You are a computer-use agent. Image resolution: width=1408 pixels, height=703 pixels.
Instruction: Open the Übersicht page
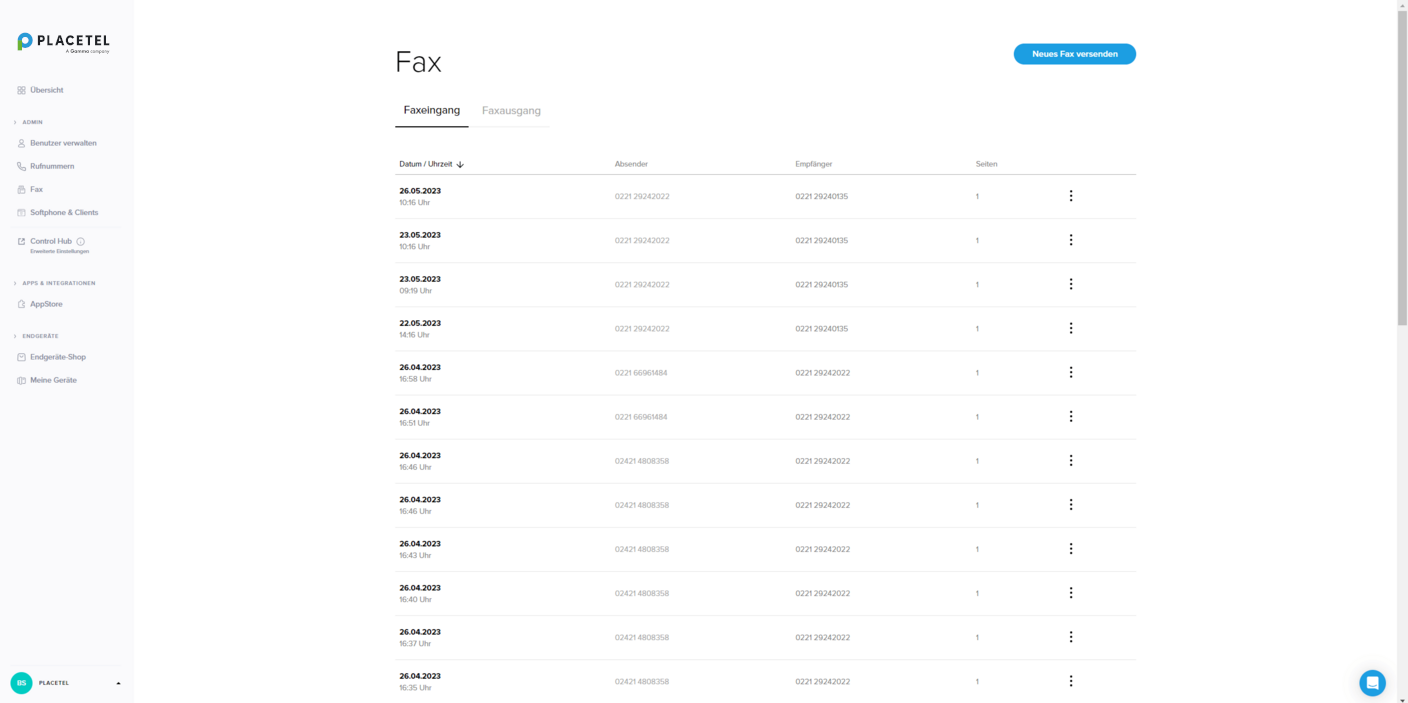(x=47, y=90)
